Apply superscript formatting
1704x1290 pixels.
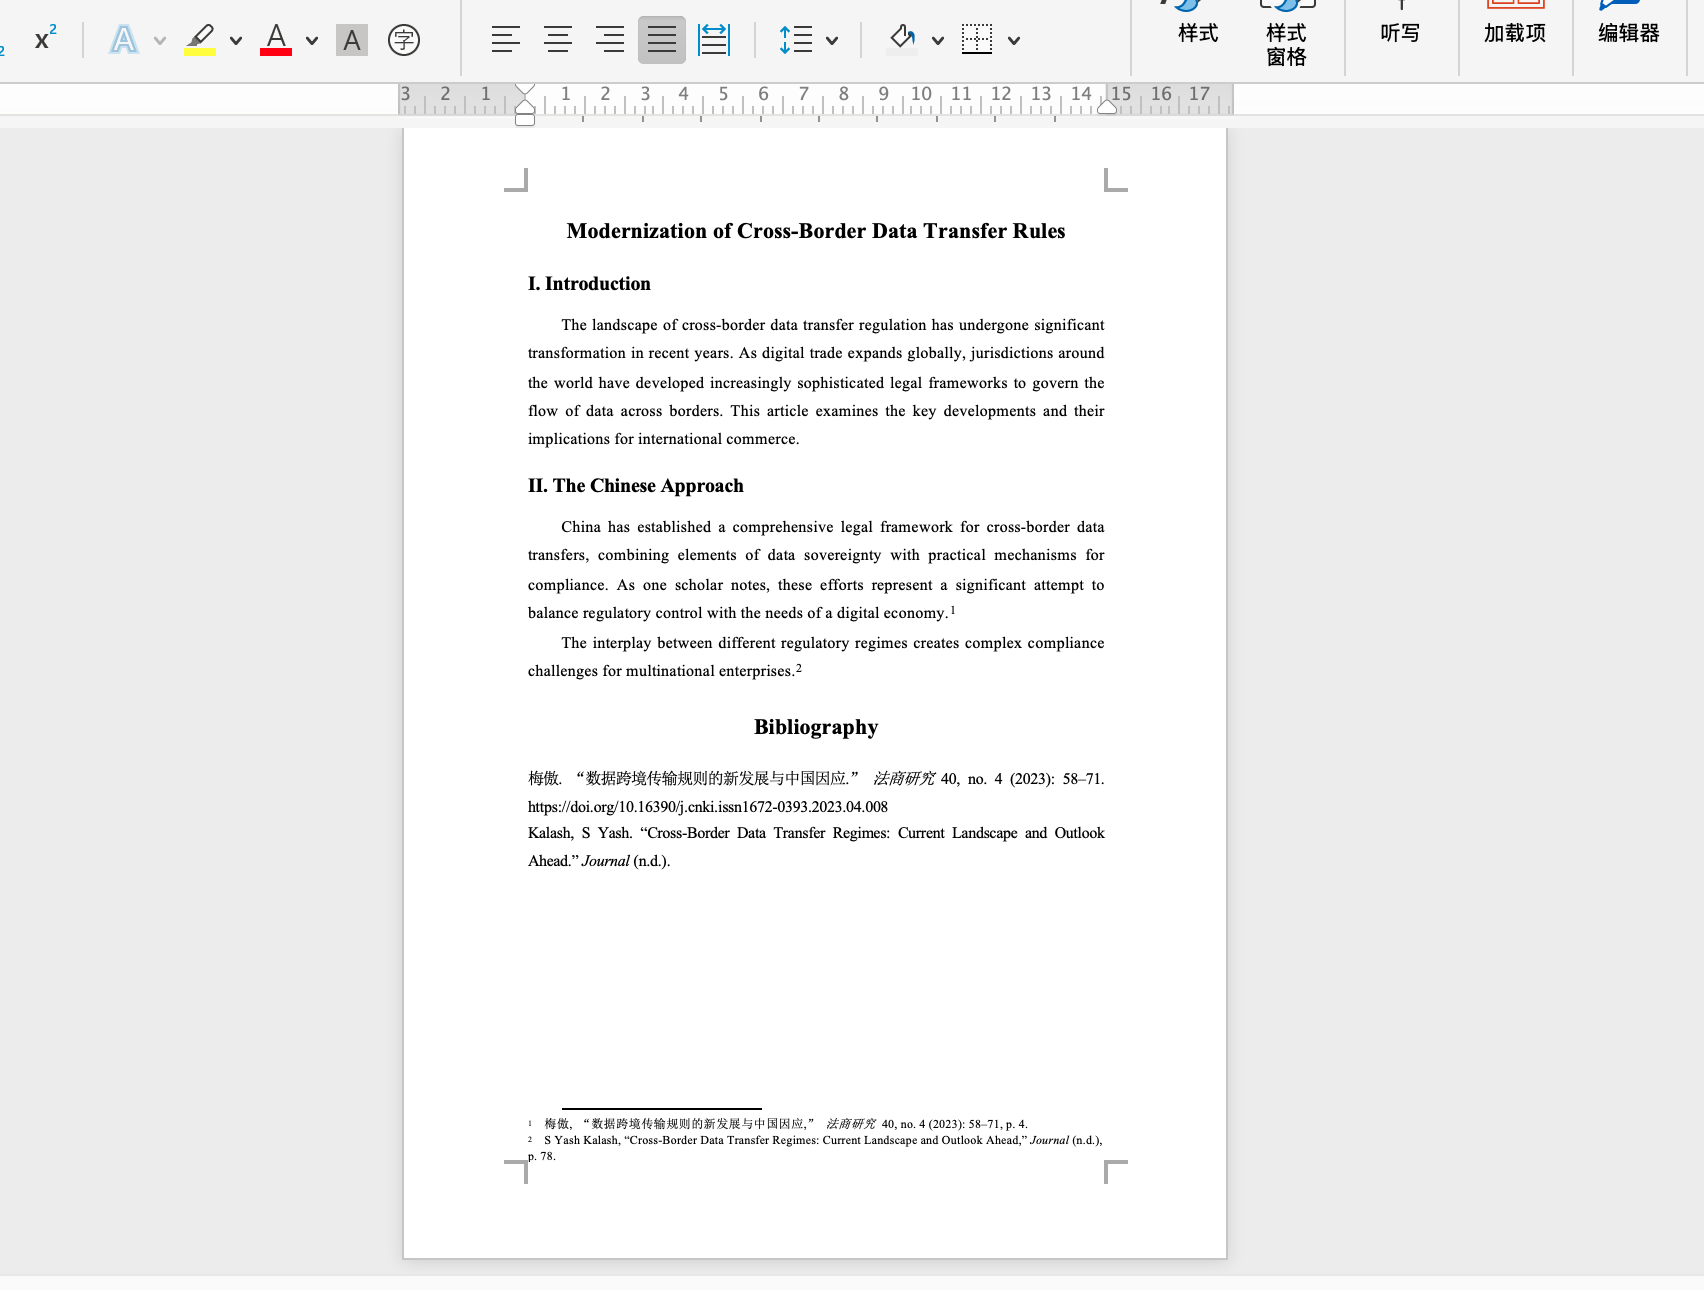point(45,39)
